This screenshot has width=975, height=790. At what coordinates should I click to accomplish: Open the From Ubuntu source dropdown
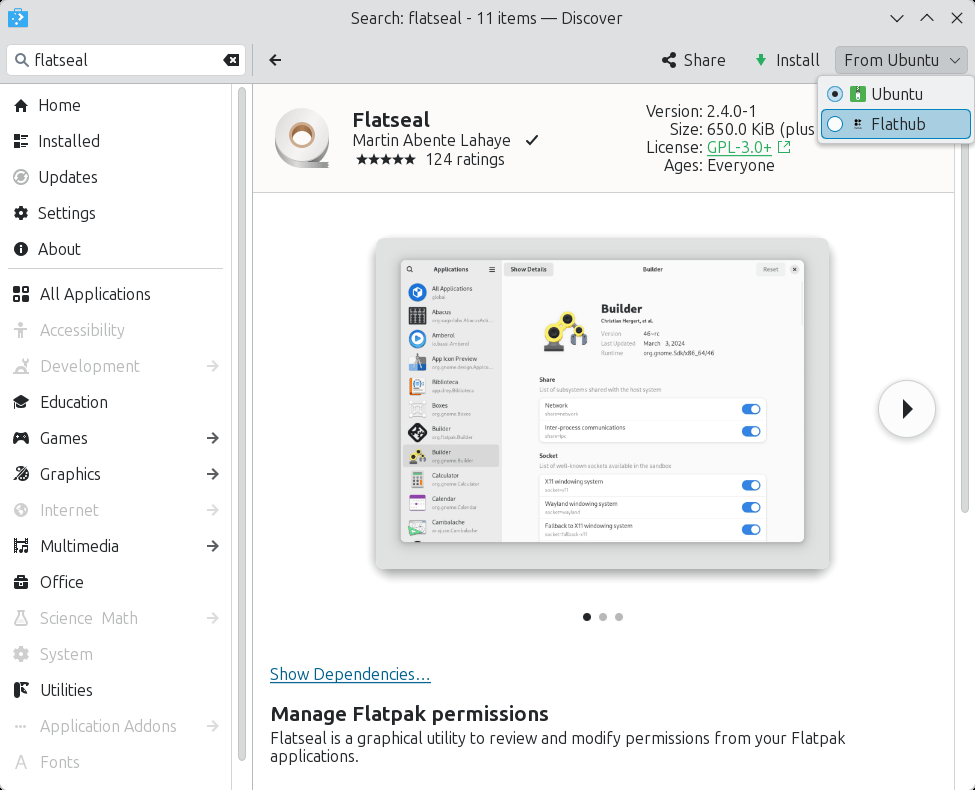pos(902,60)
